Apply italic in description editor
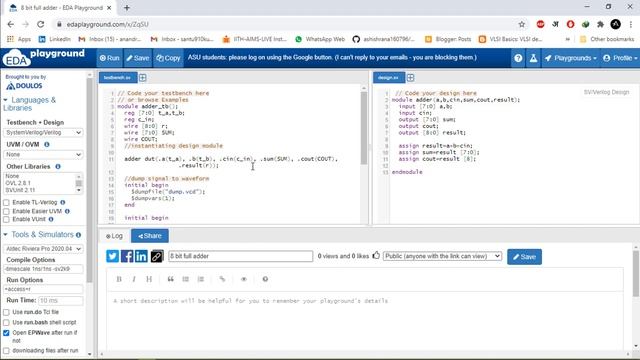This screenshot has width=640, height=360. 134,279
